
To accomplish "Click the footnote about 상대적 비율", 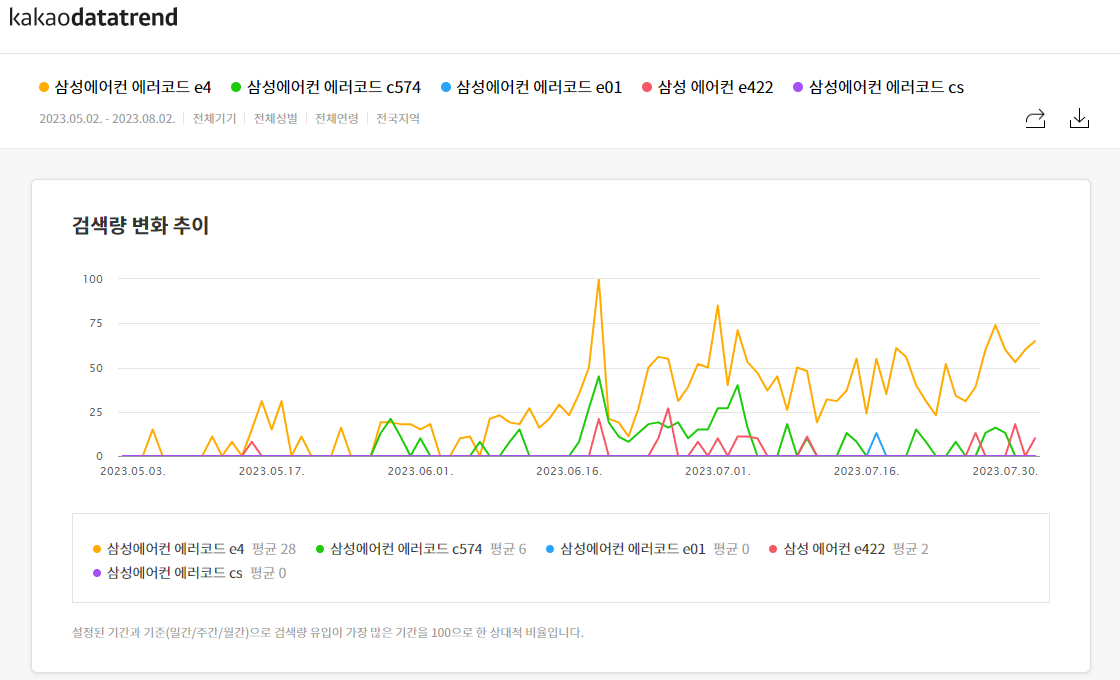I will click(328, 633).
